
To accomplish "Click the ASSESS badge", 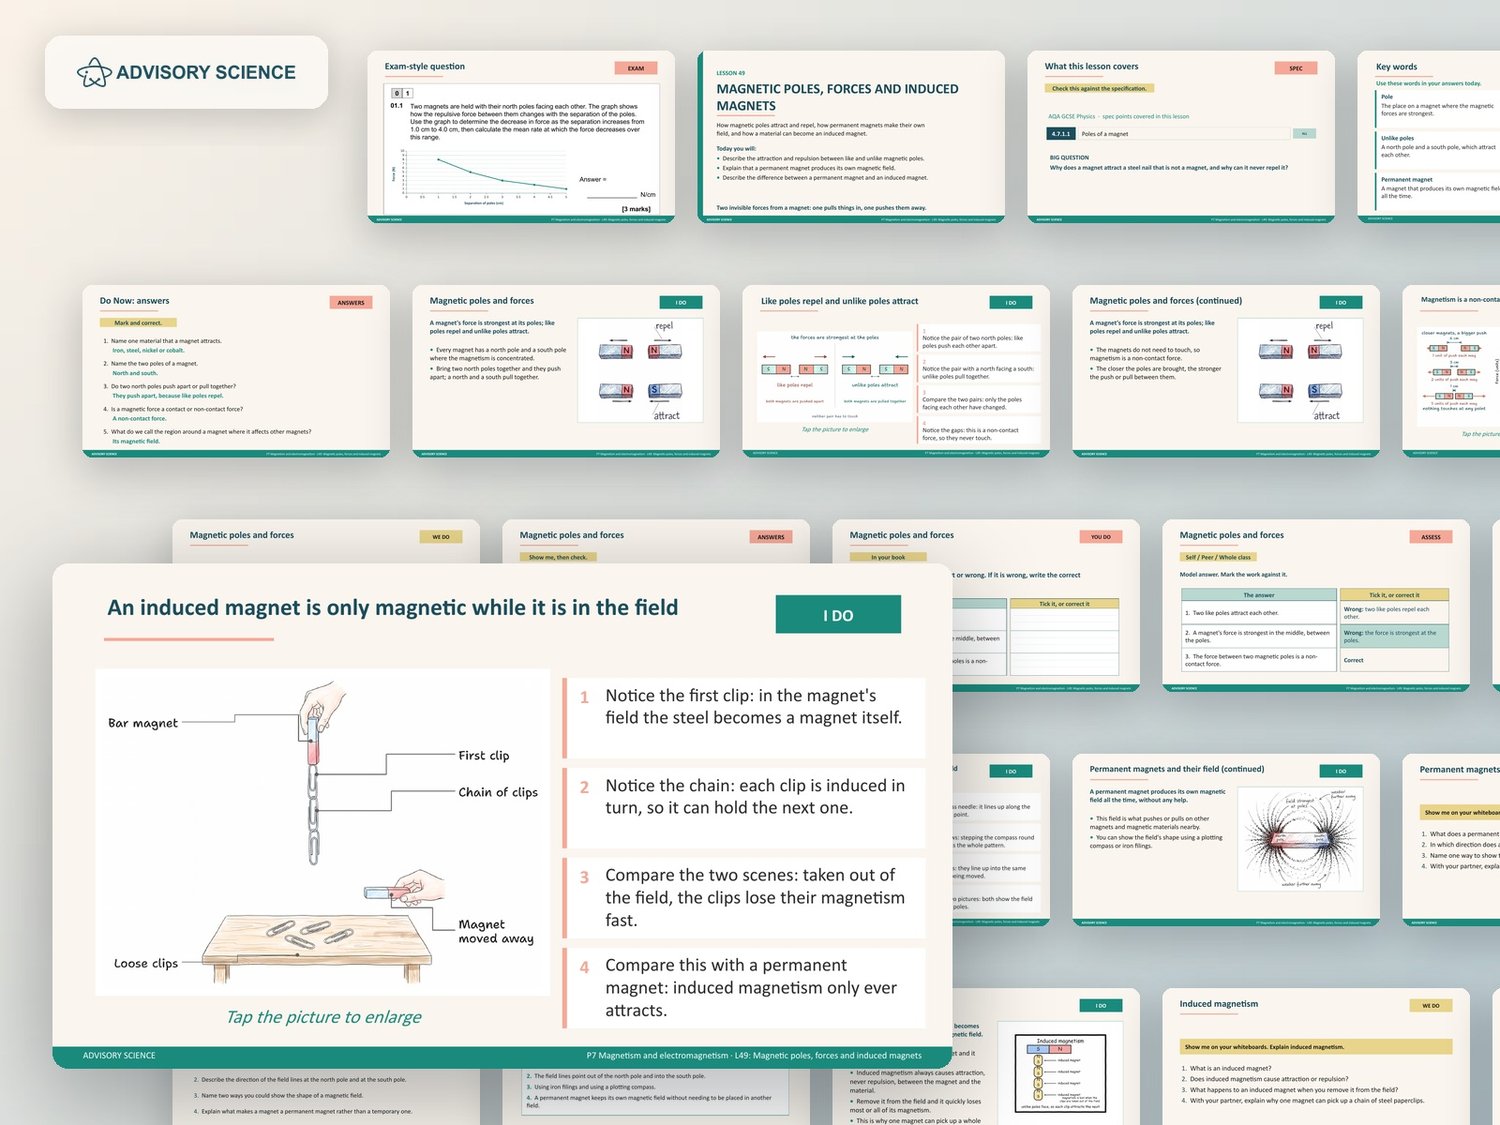I will pyautogui.click(x=1431, y=537).
